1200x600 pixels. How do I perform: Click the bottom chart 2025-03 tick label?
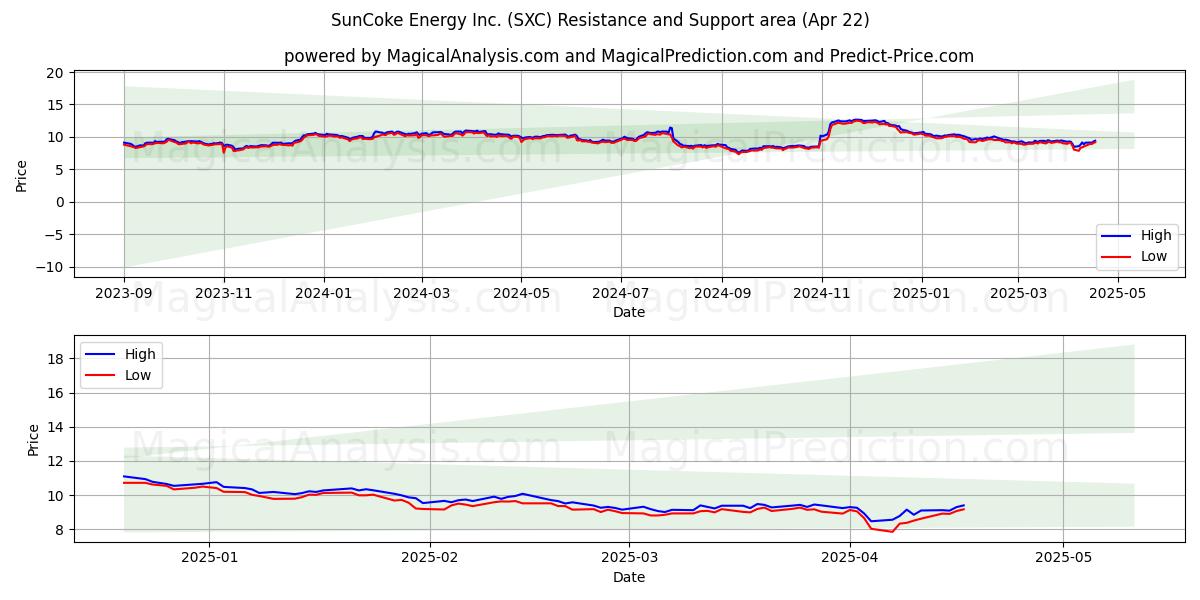(x=631, y=558)
